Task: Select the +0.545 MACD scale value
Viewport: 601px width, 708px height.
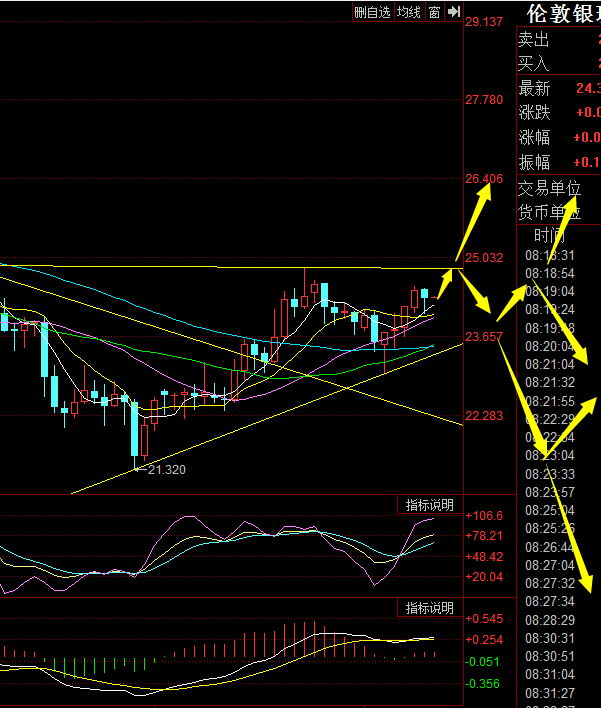Action: (484, 619)
